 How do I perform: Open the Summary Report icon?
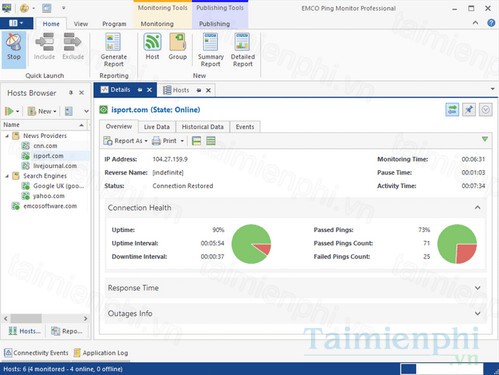tap(210, 50)
